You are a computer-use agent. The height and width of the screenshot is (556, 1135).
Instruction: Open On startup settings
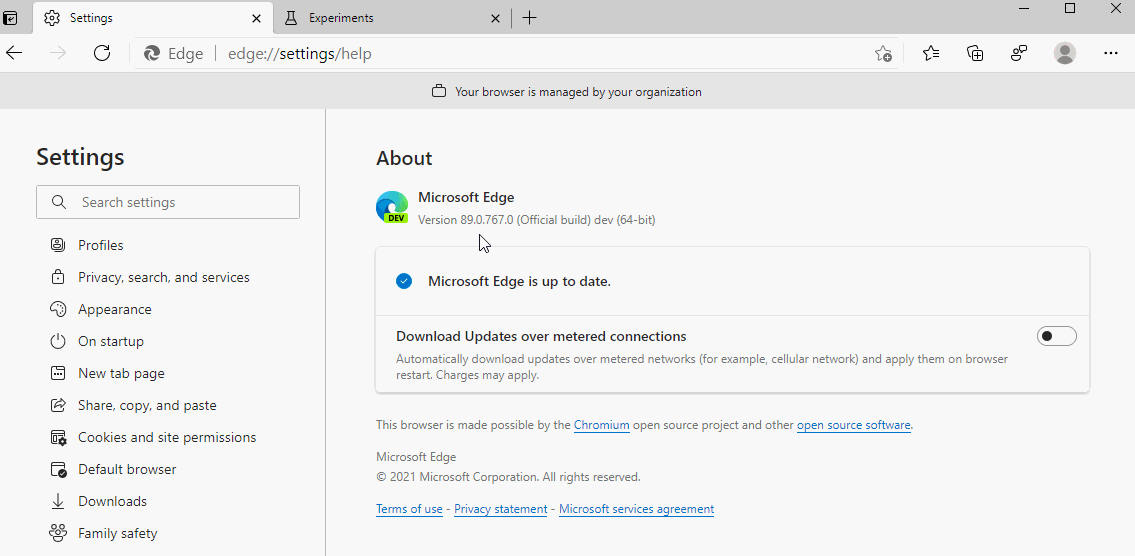coord(111,341)
